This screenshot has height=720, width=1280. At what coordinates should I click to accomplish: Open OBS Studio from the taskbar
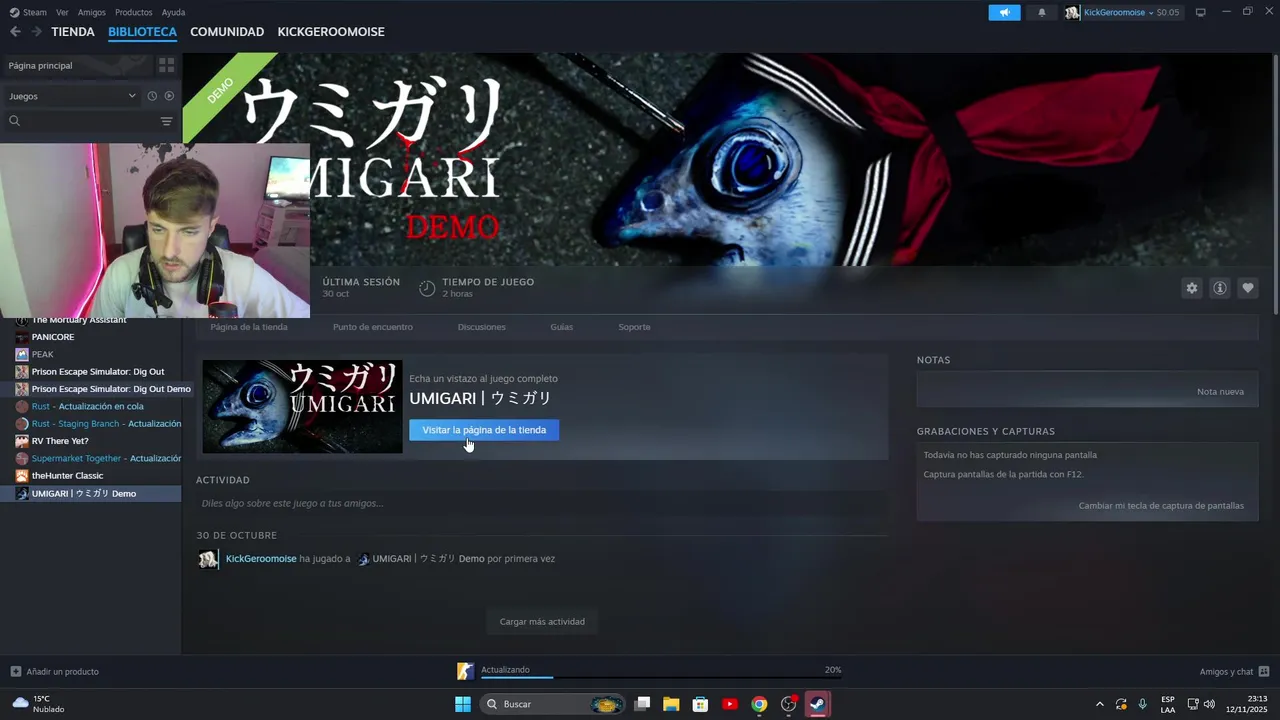pyautogui.click(x=789, y=704)
